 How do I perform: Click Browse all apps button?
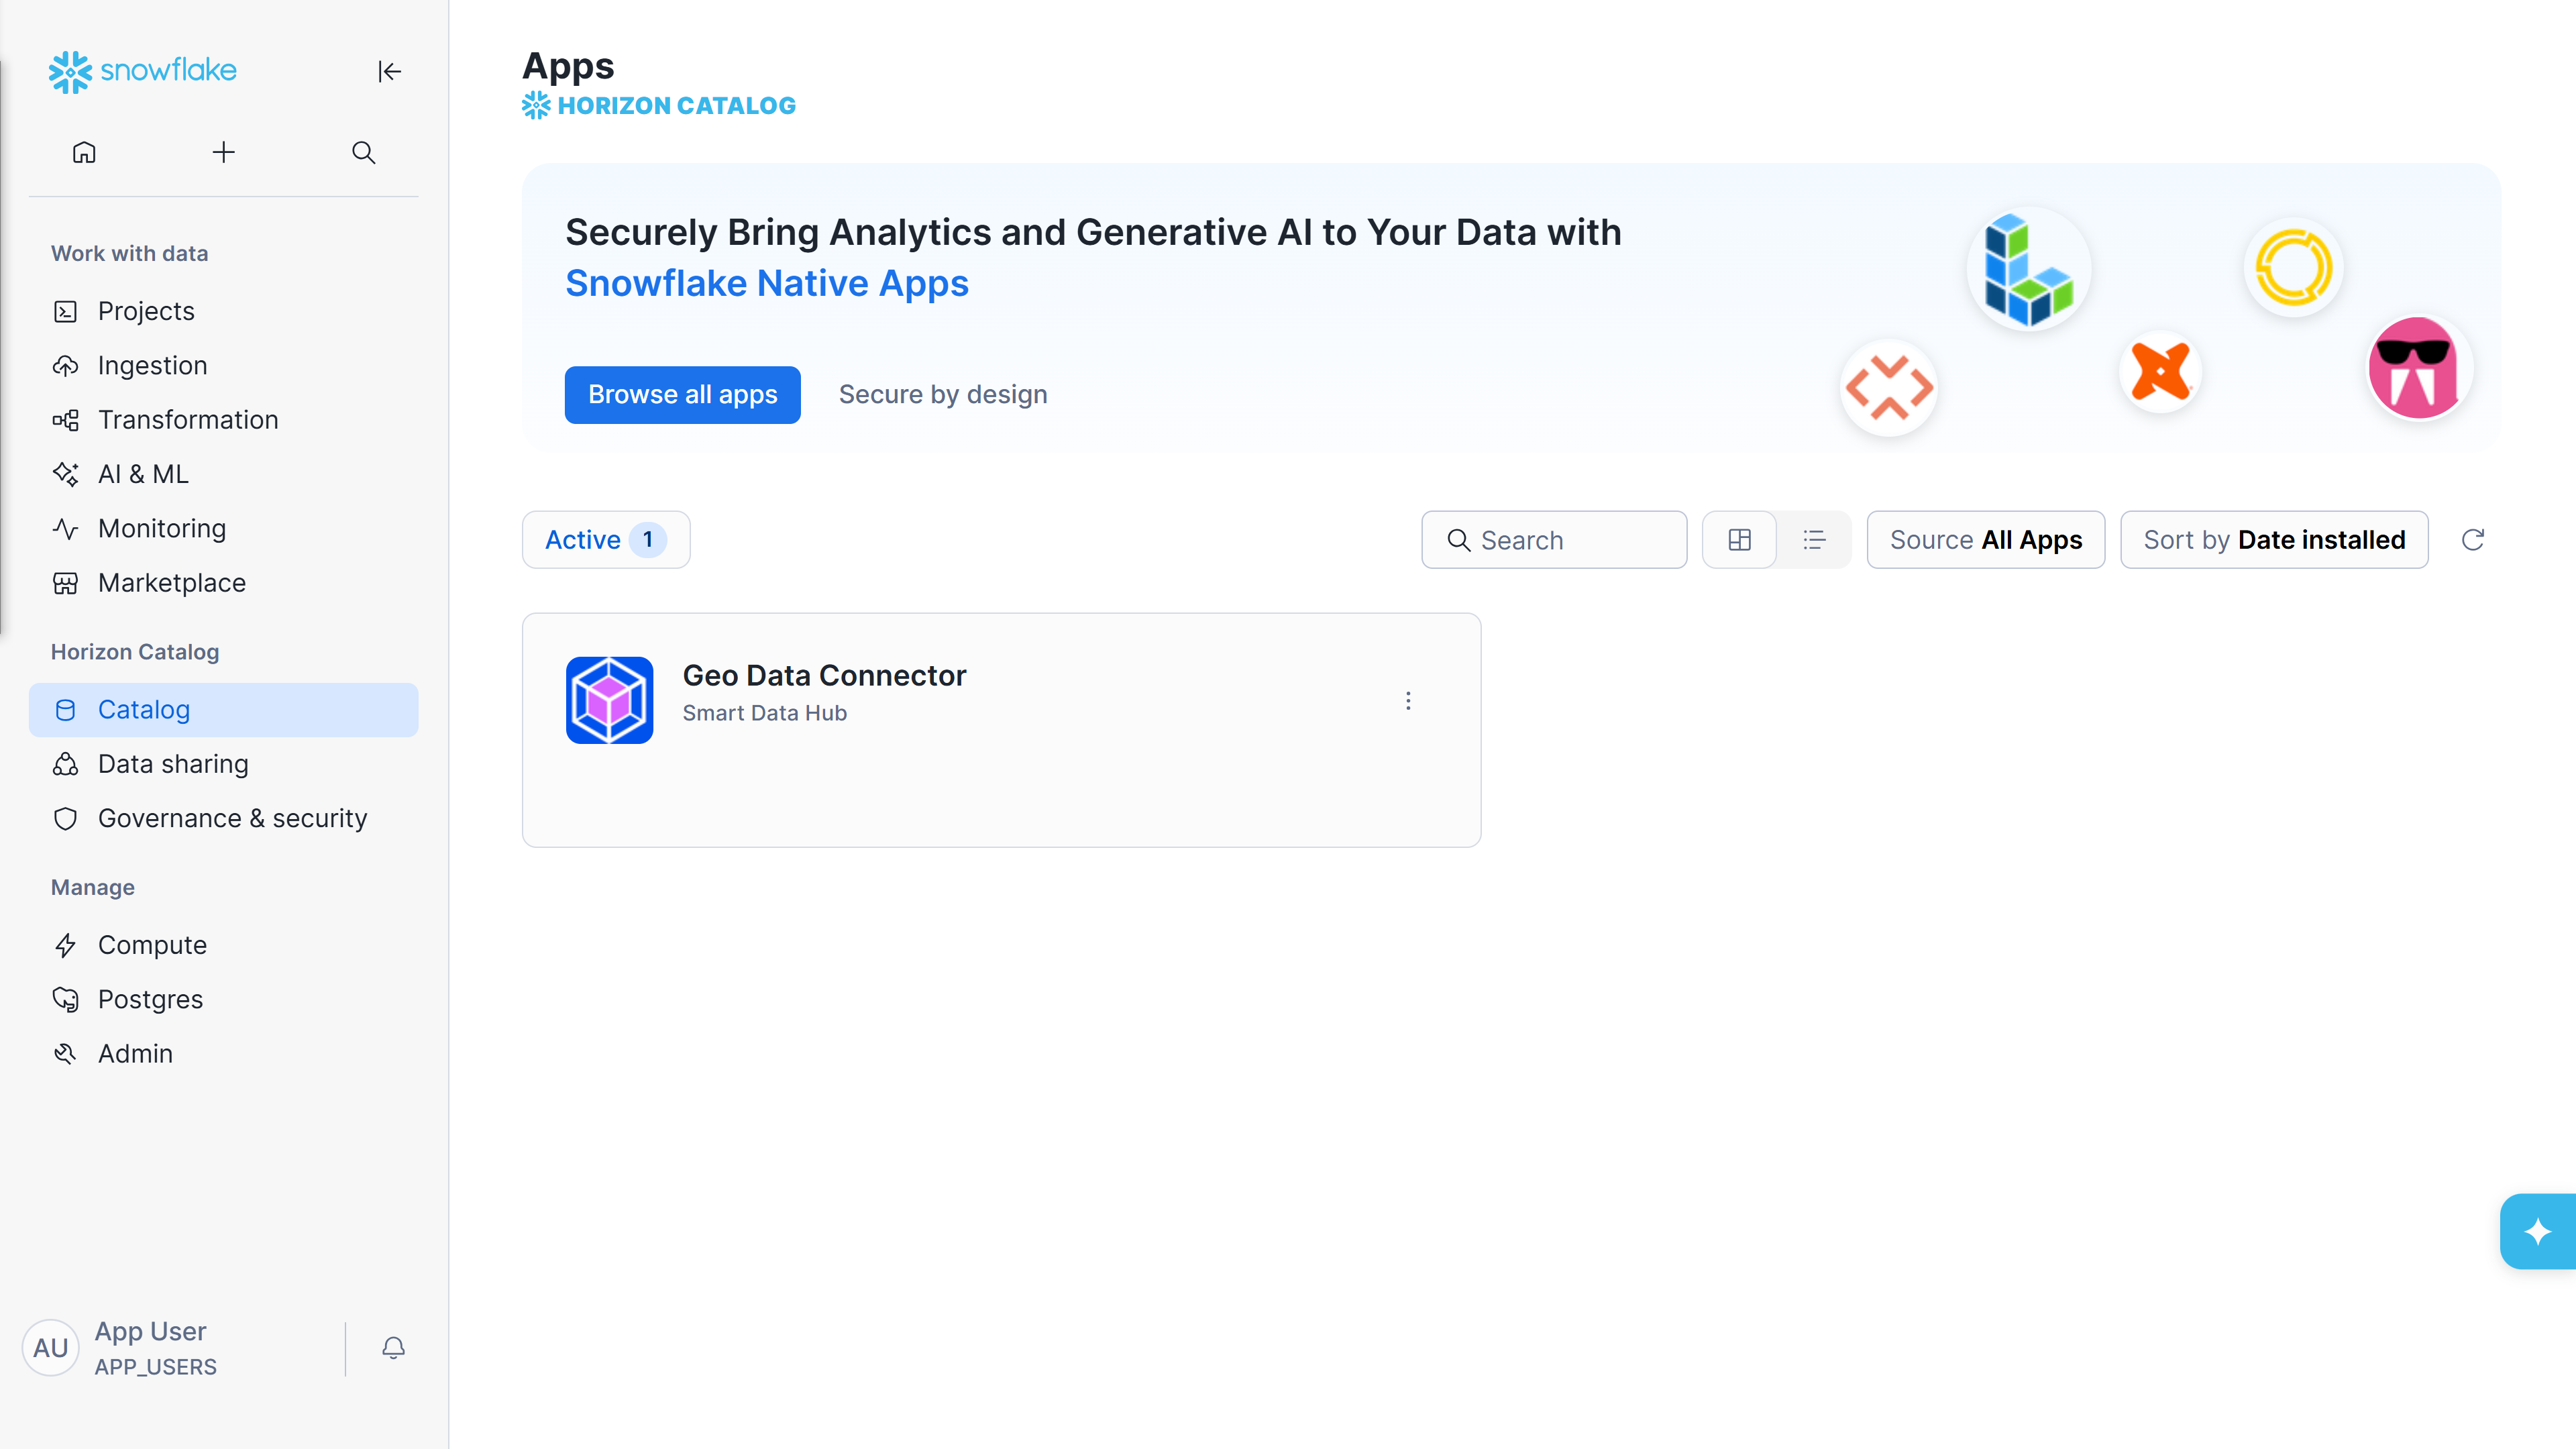[x=682, y=395]
